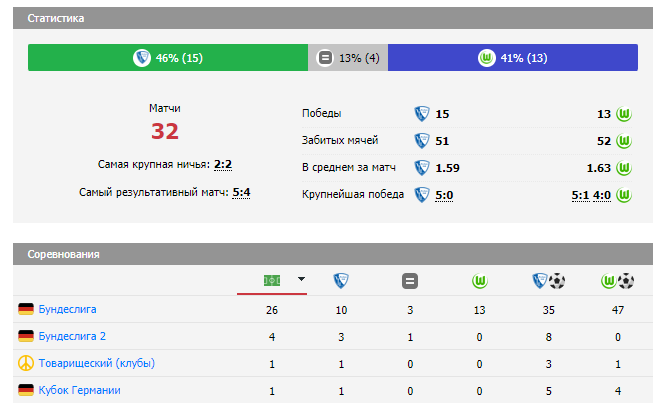Screen dimensions: 664x412
Task: Click the Wolfsburg logo column header
Action: [479, 281]
